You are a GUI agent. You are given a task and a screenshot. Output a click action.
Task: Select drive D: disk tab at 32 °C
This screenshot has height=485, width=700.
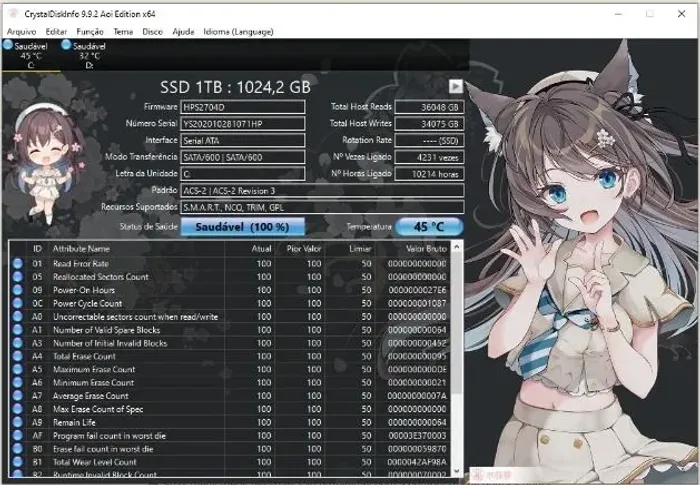click(x=89, y=55)
